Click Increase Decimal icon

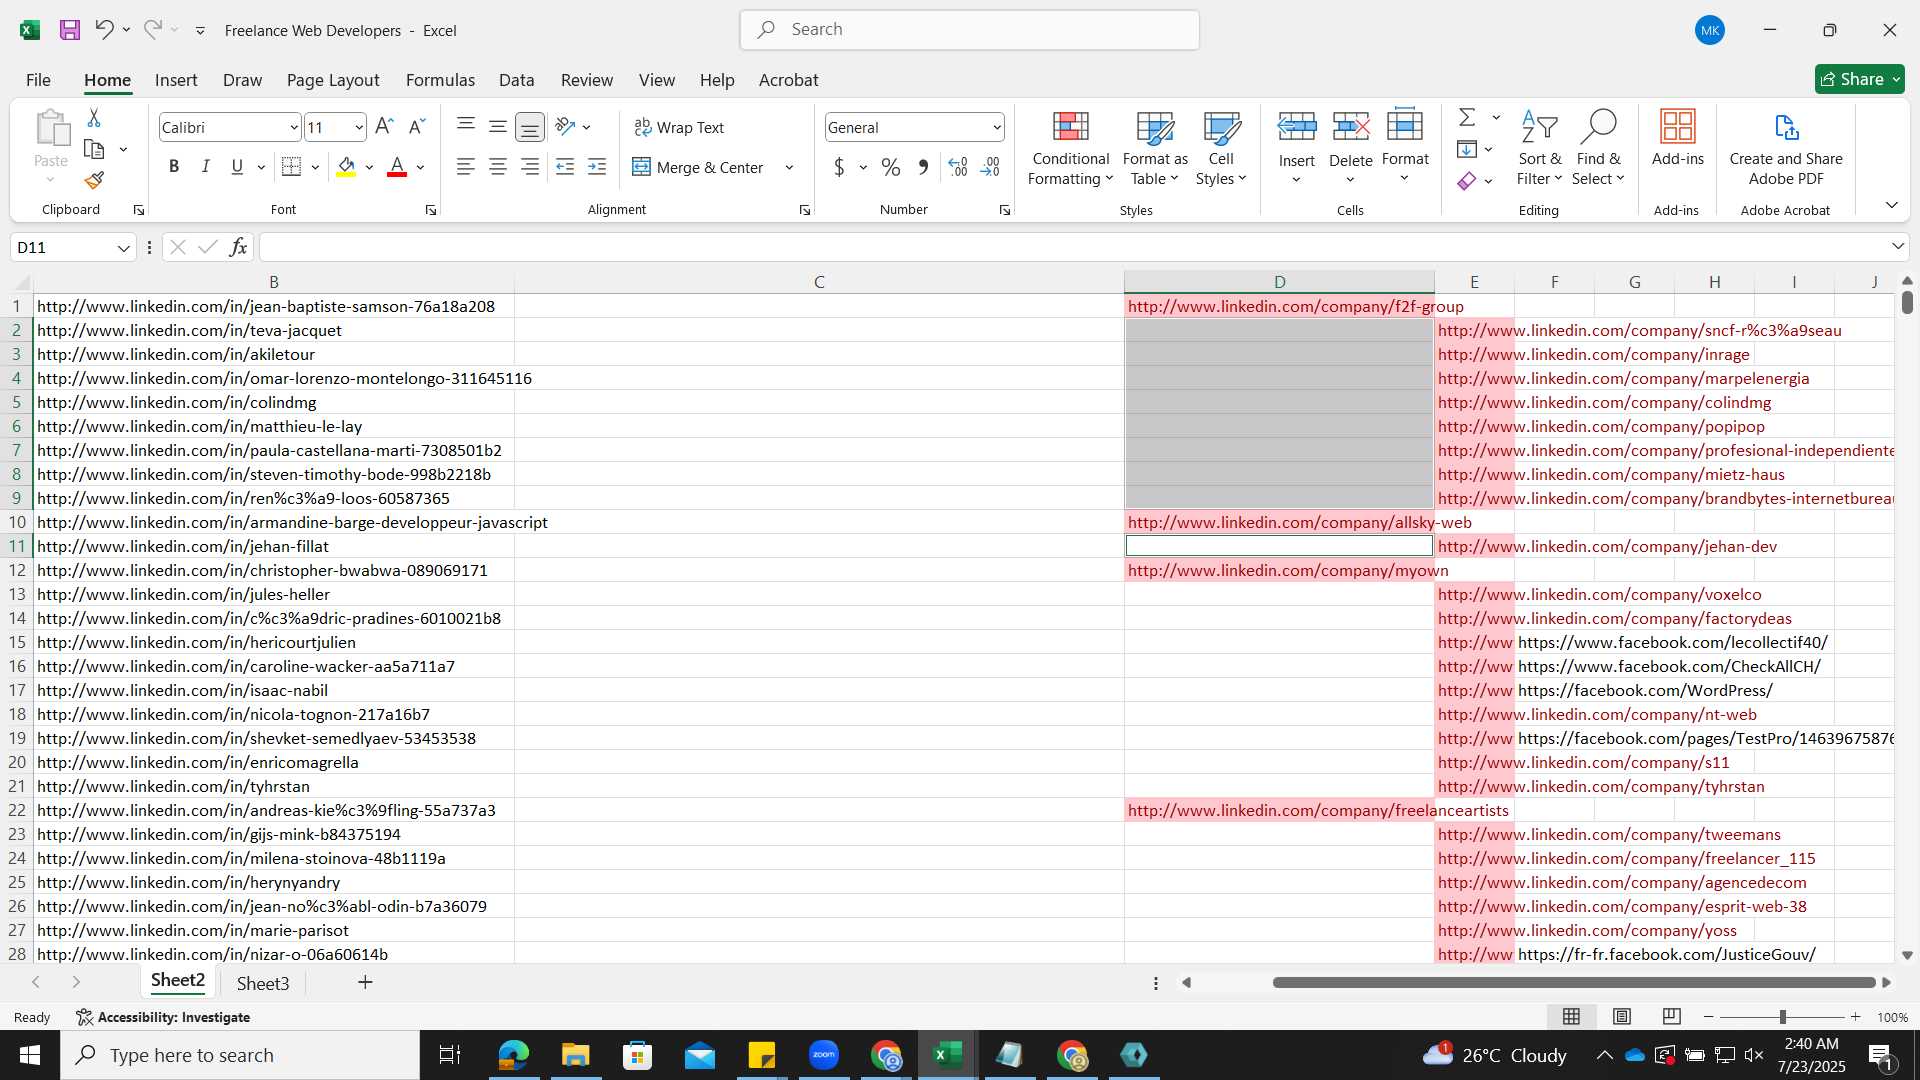coord(958,167)
